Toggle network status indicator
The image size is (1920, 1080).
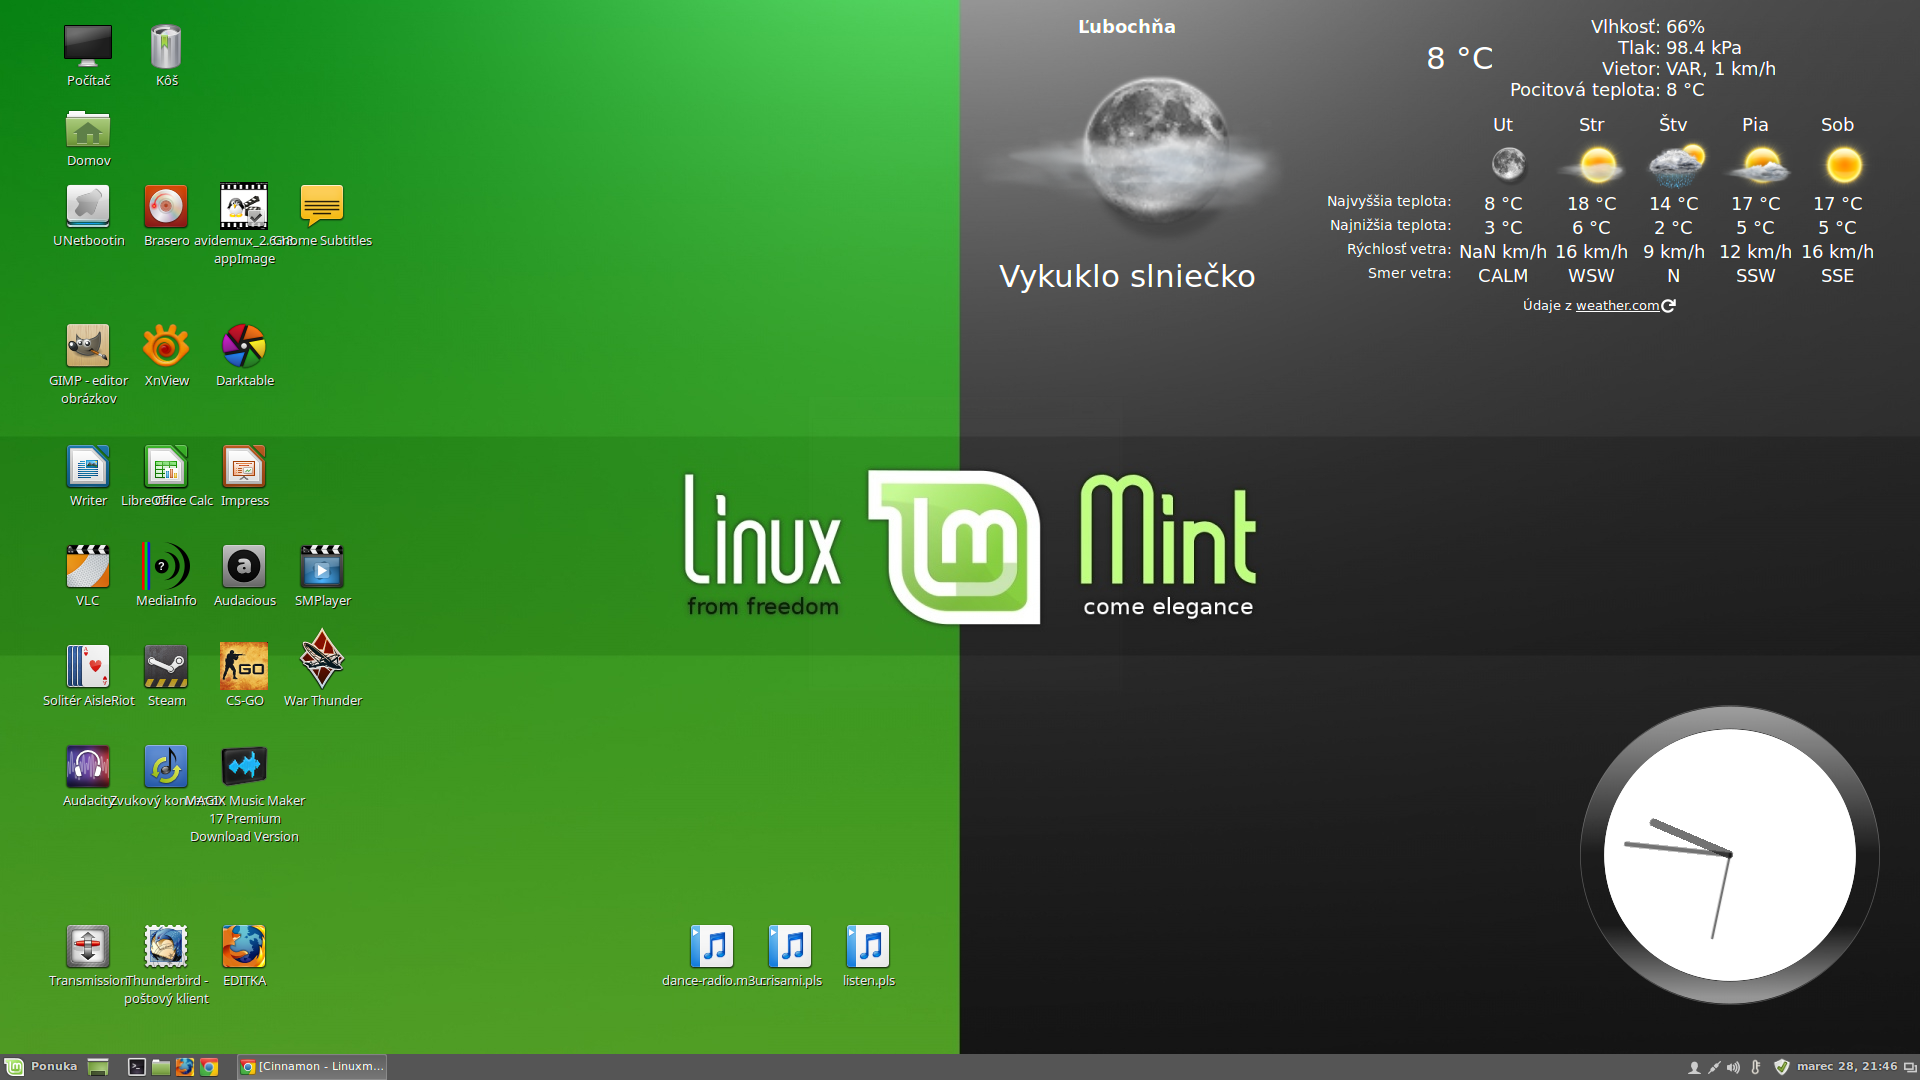(1712, 1065)
